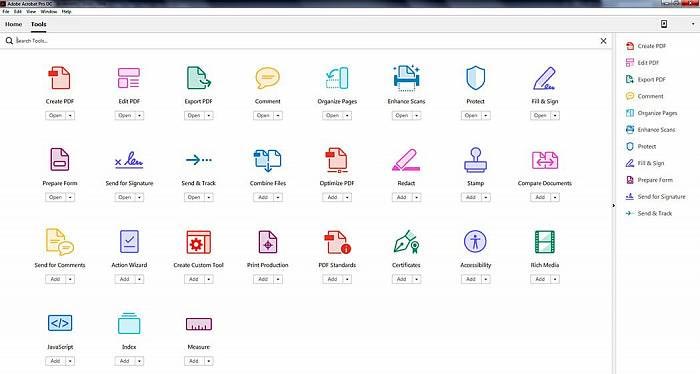Click Add button under JavaScript
Screen dimensions: 700x374
55,361
